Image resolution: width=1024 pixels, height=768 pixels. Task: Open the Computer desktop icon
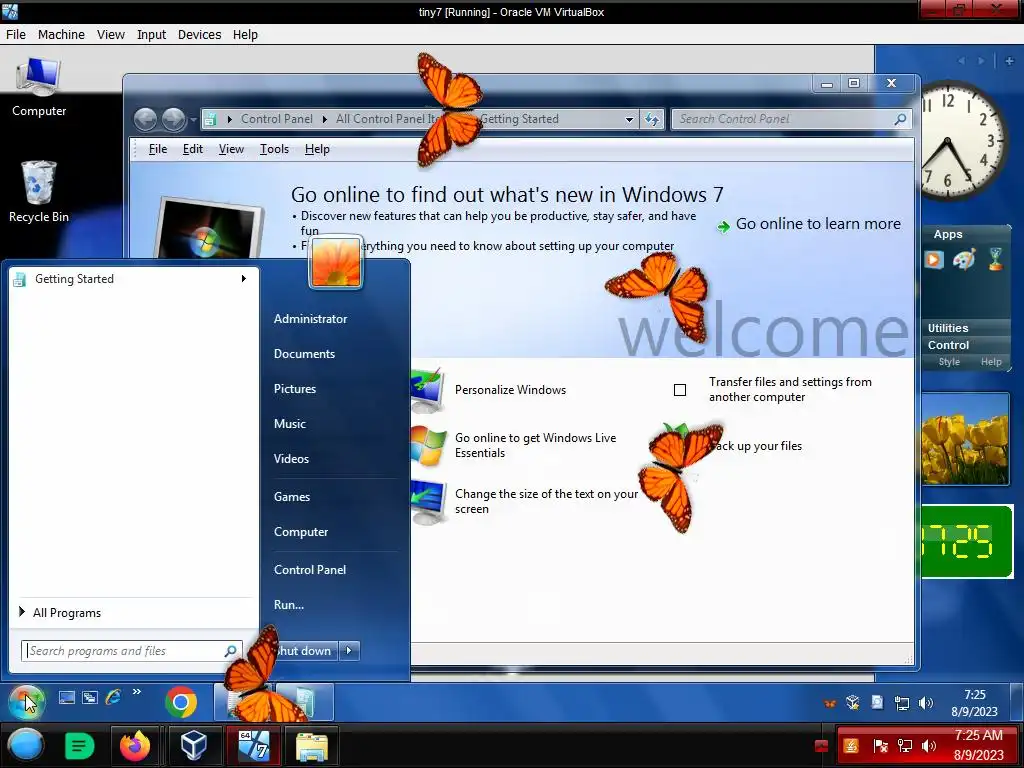tap(39, 87)
